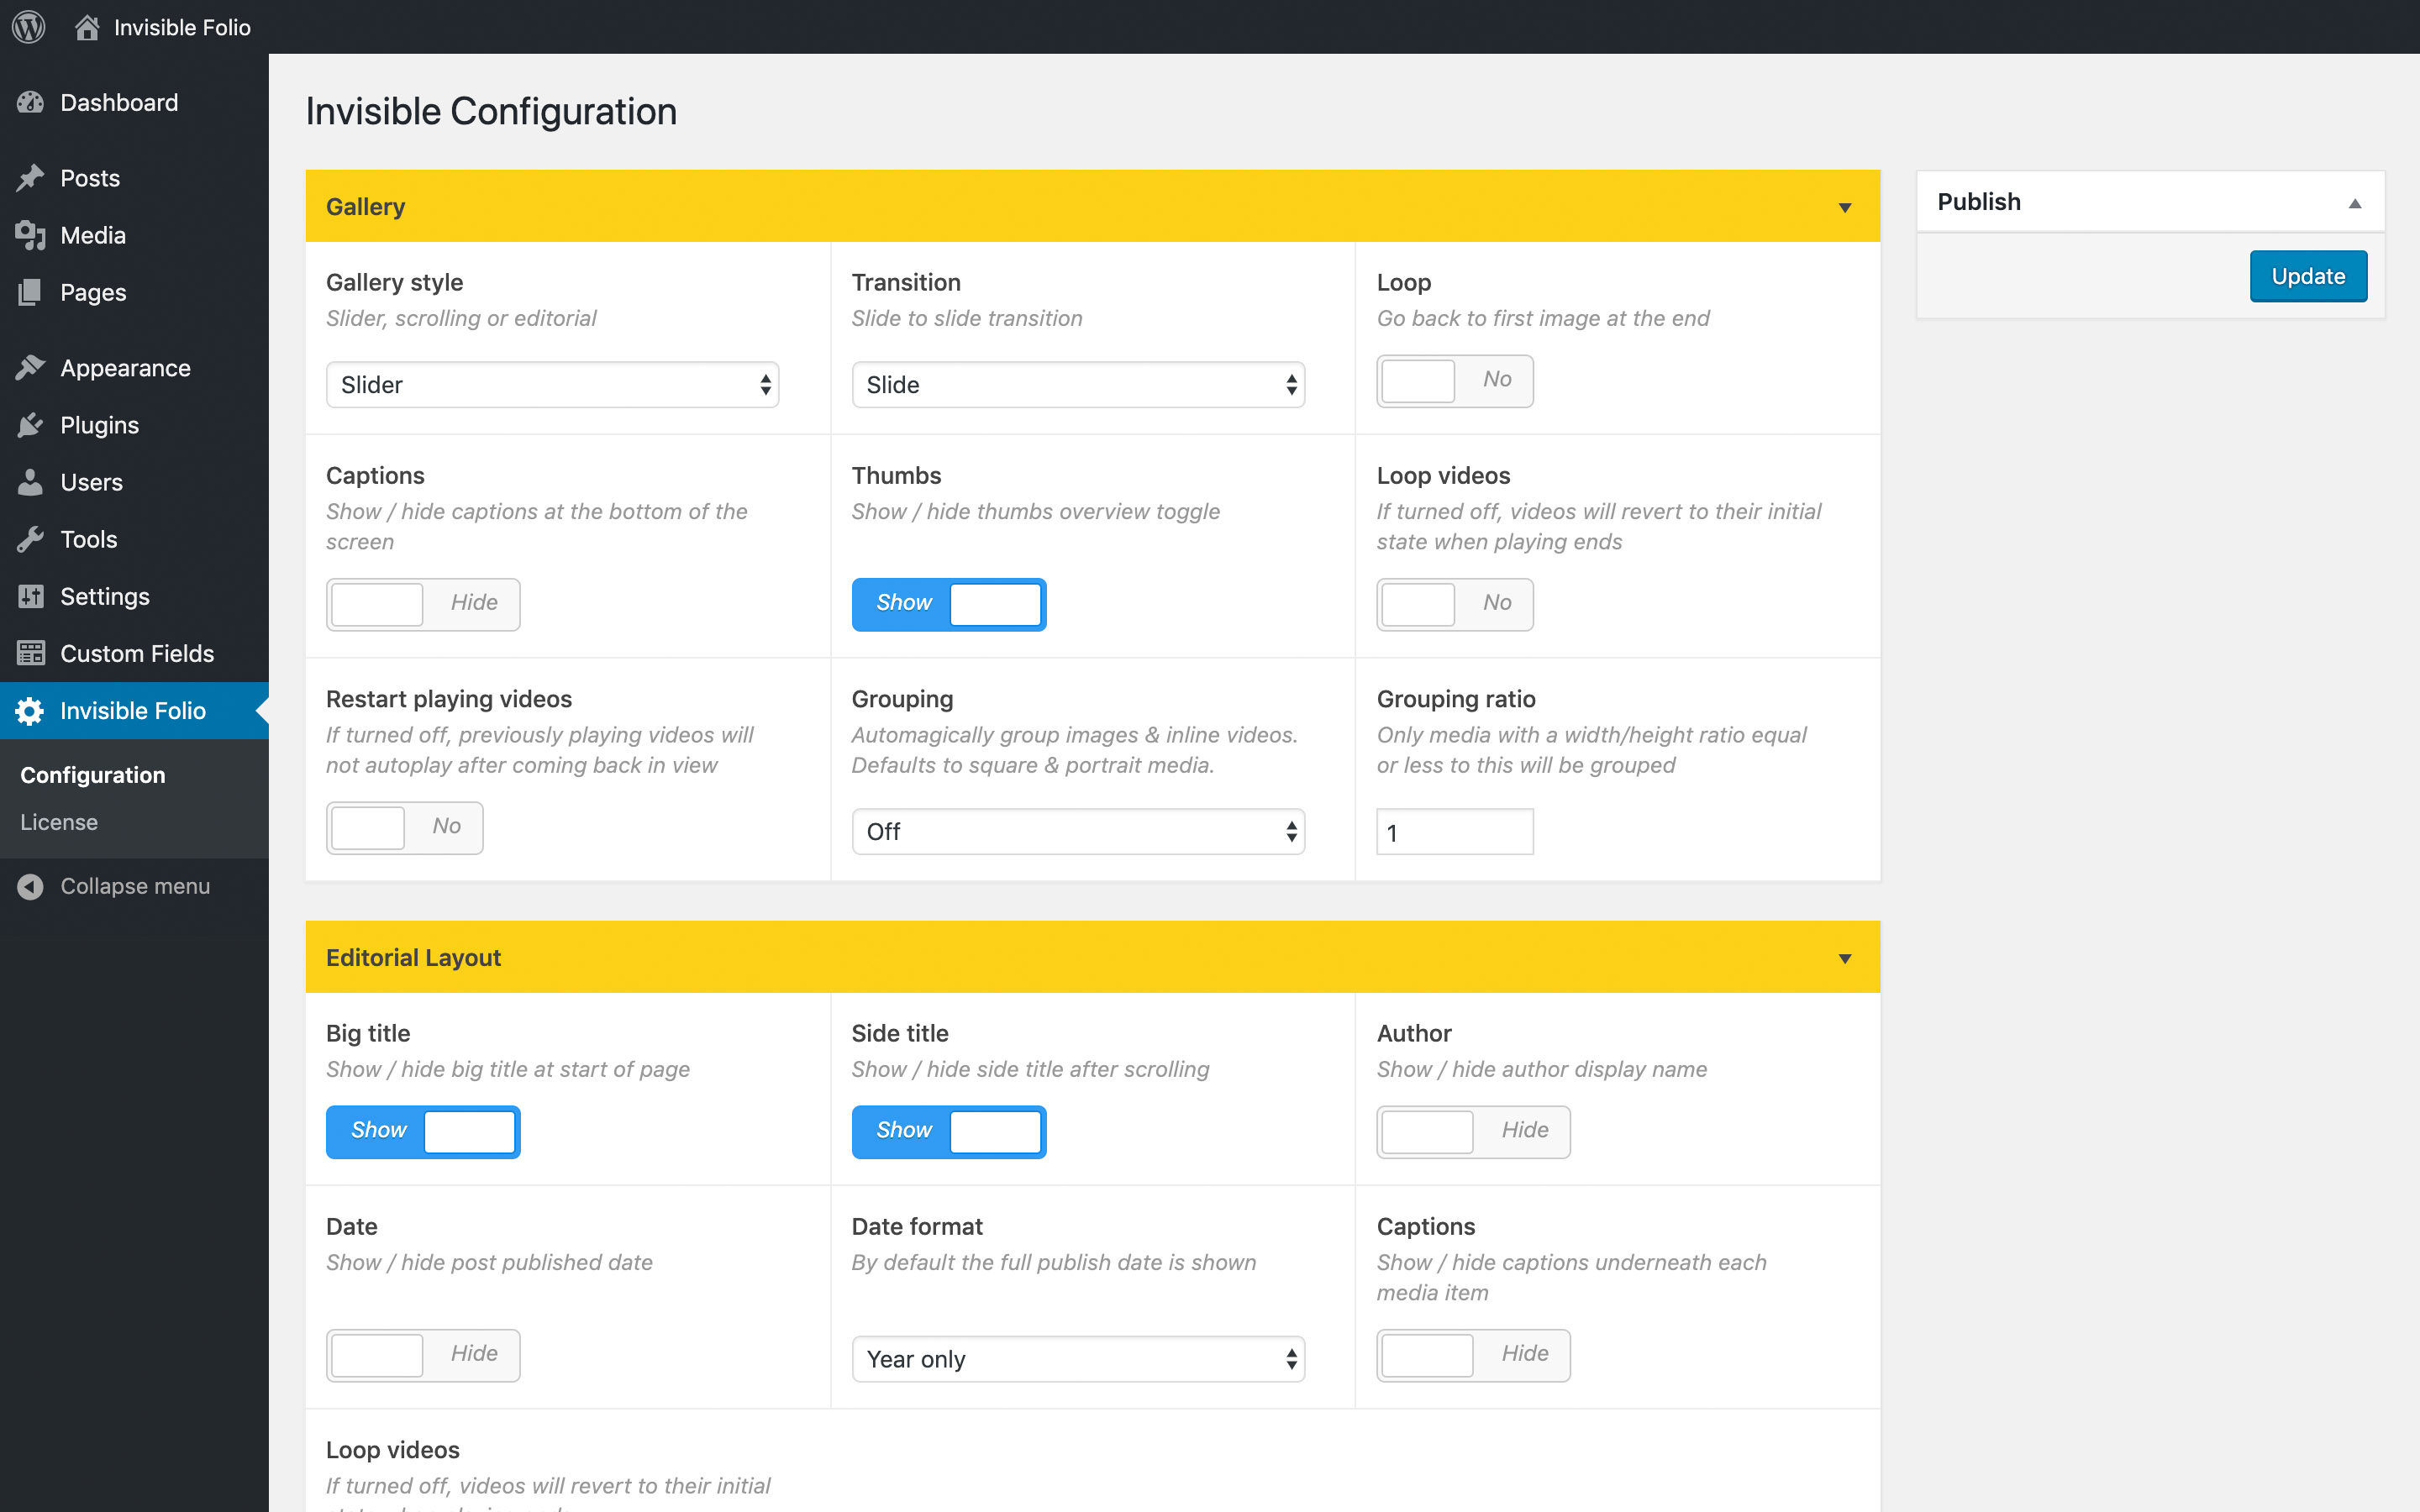Toggle the Gallery Loop switch
Screen dimensions: 2420x1512
(1454, 381)
